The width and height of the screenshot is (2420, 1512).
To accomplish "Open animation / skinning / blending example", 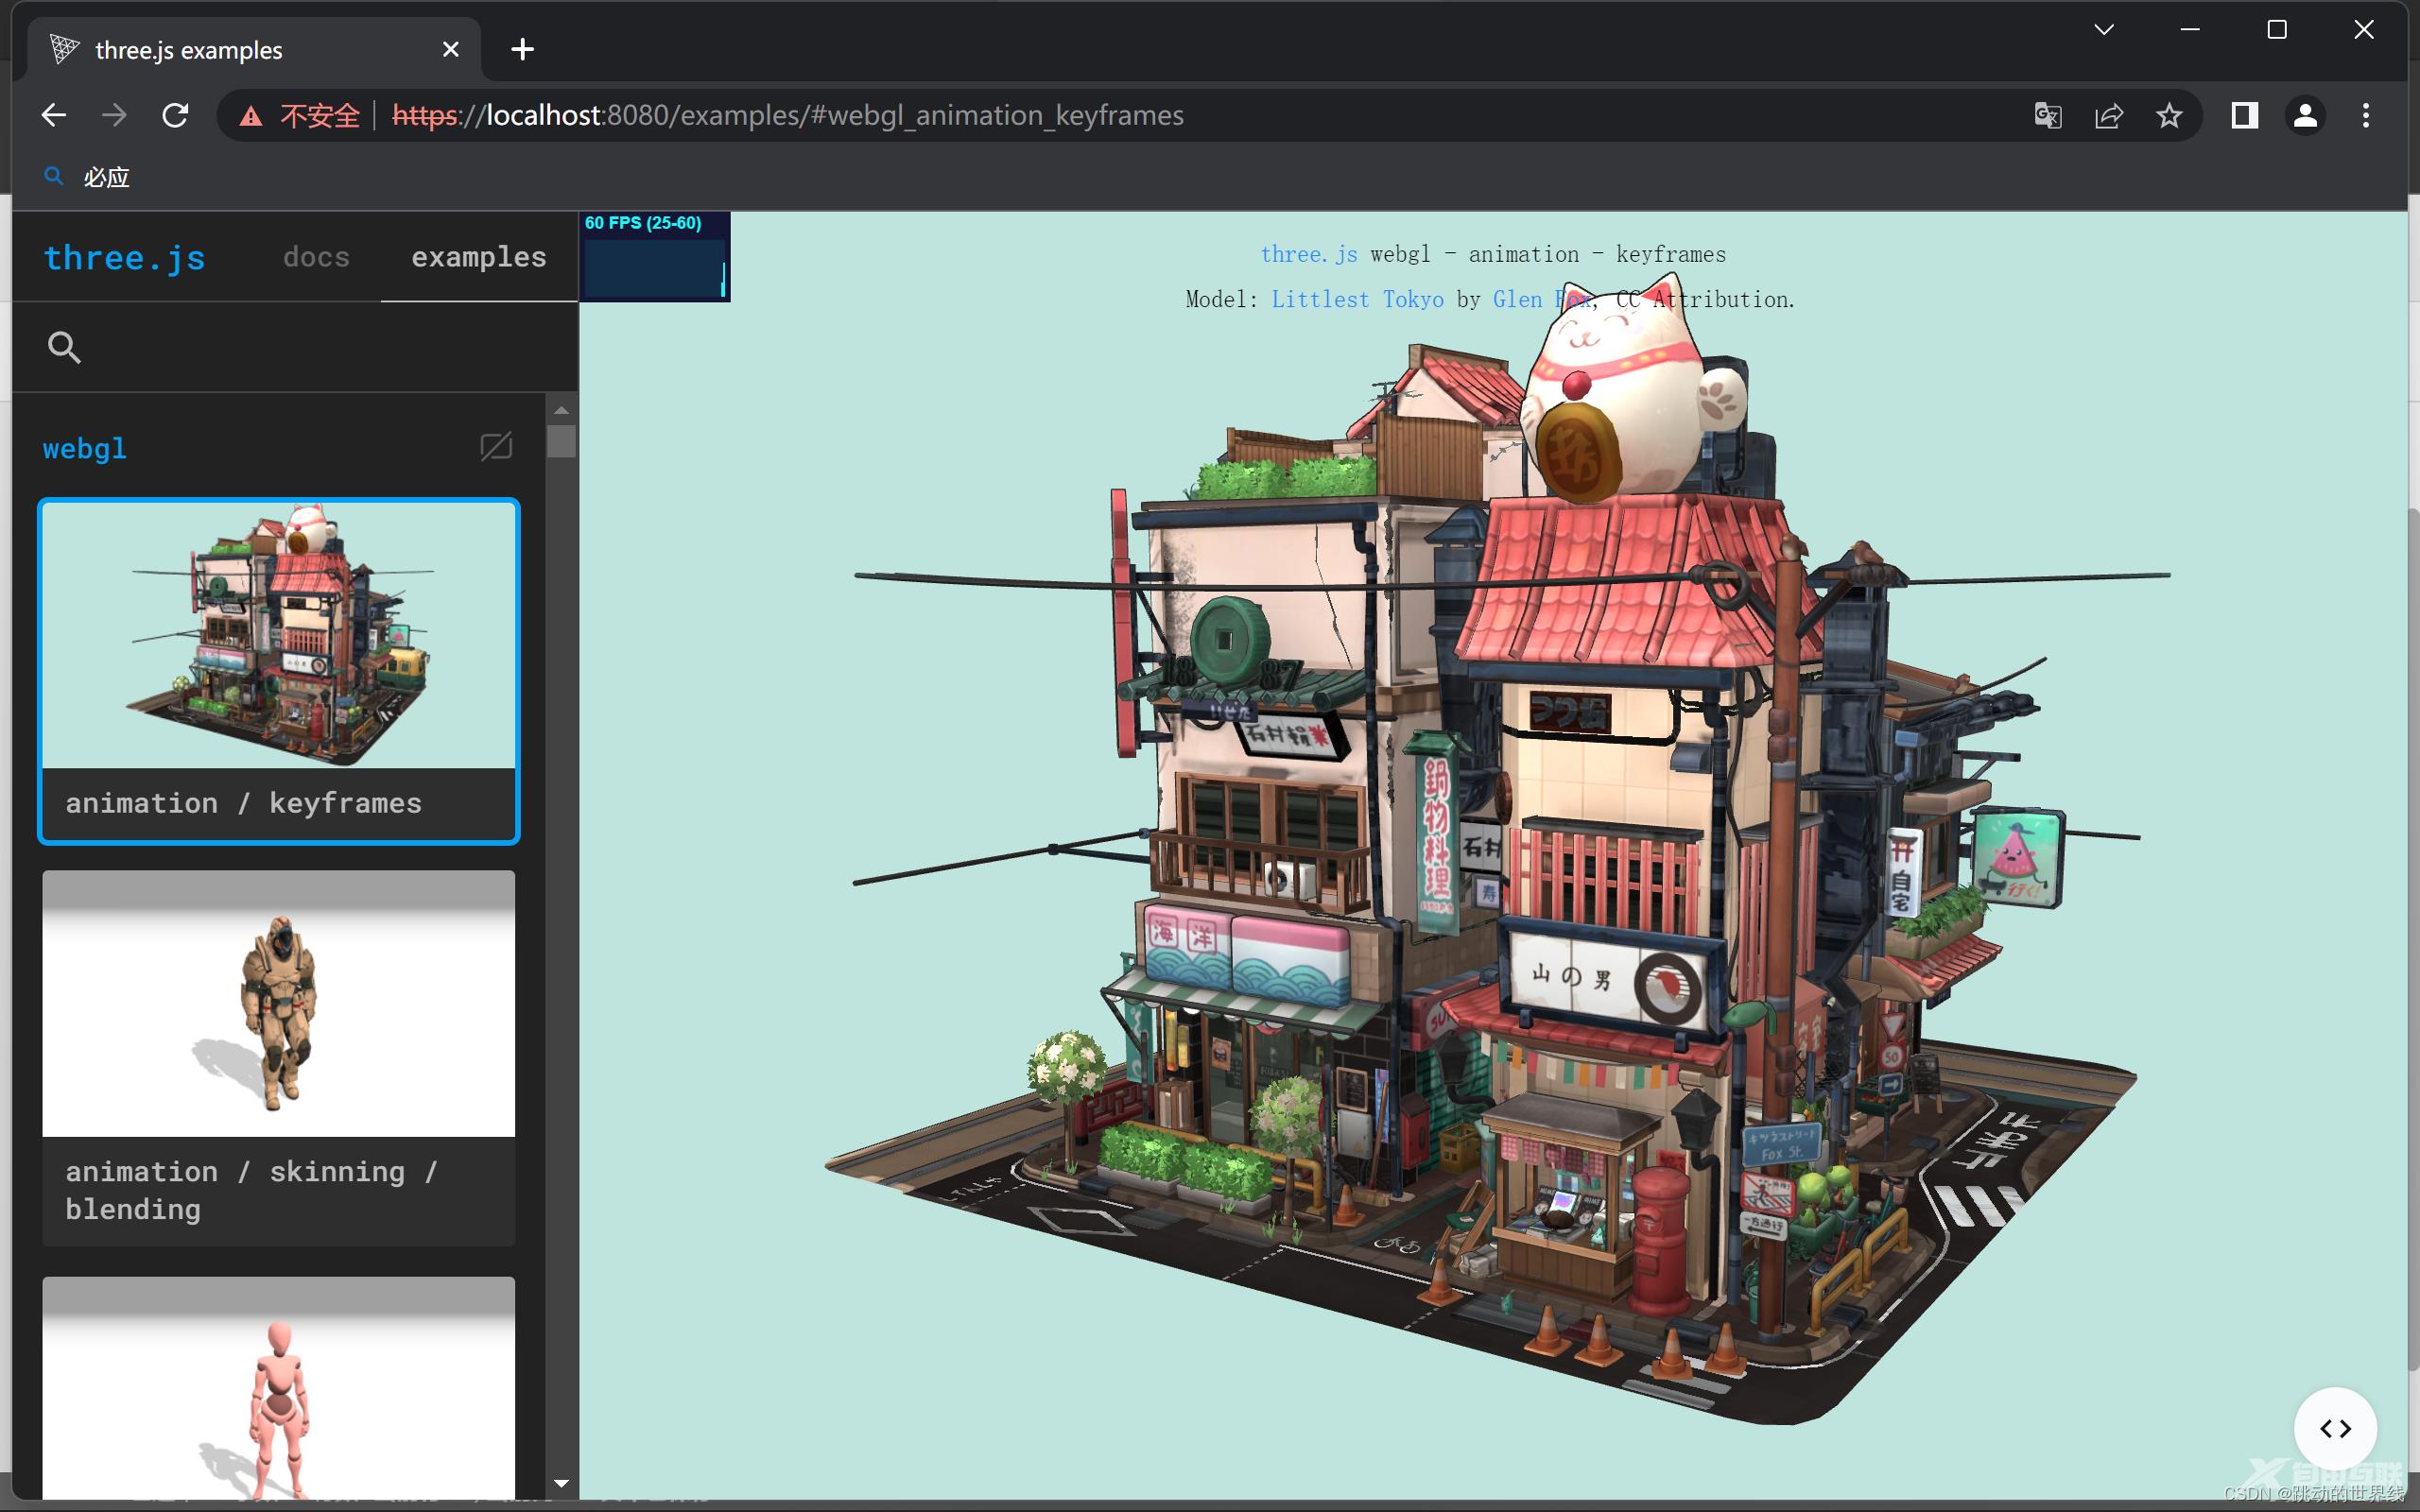I will [x=279, y=1058].
